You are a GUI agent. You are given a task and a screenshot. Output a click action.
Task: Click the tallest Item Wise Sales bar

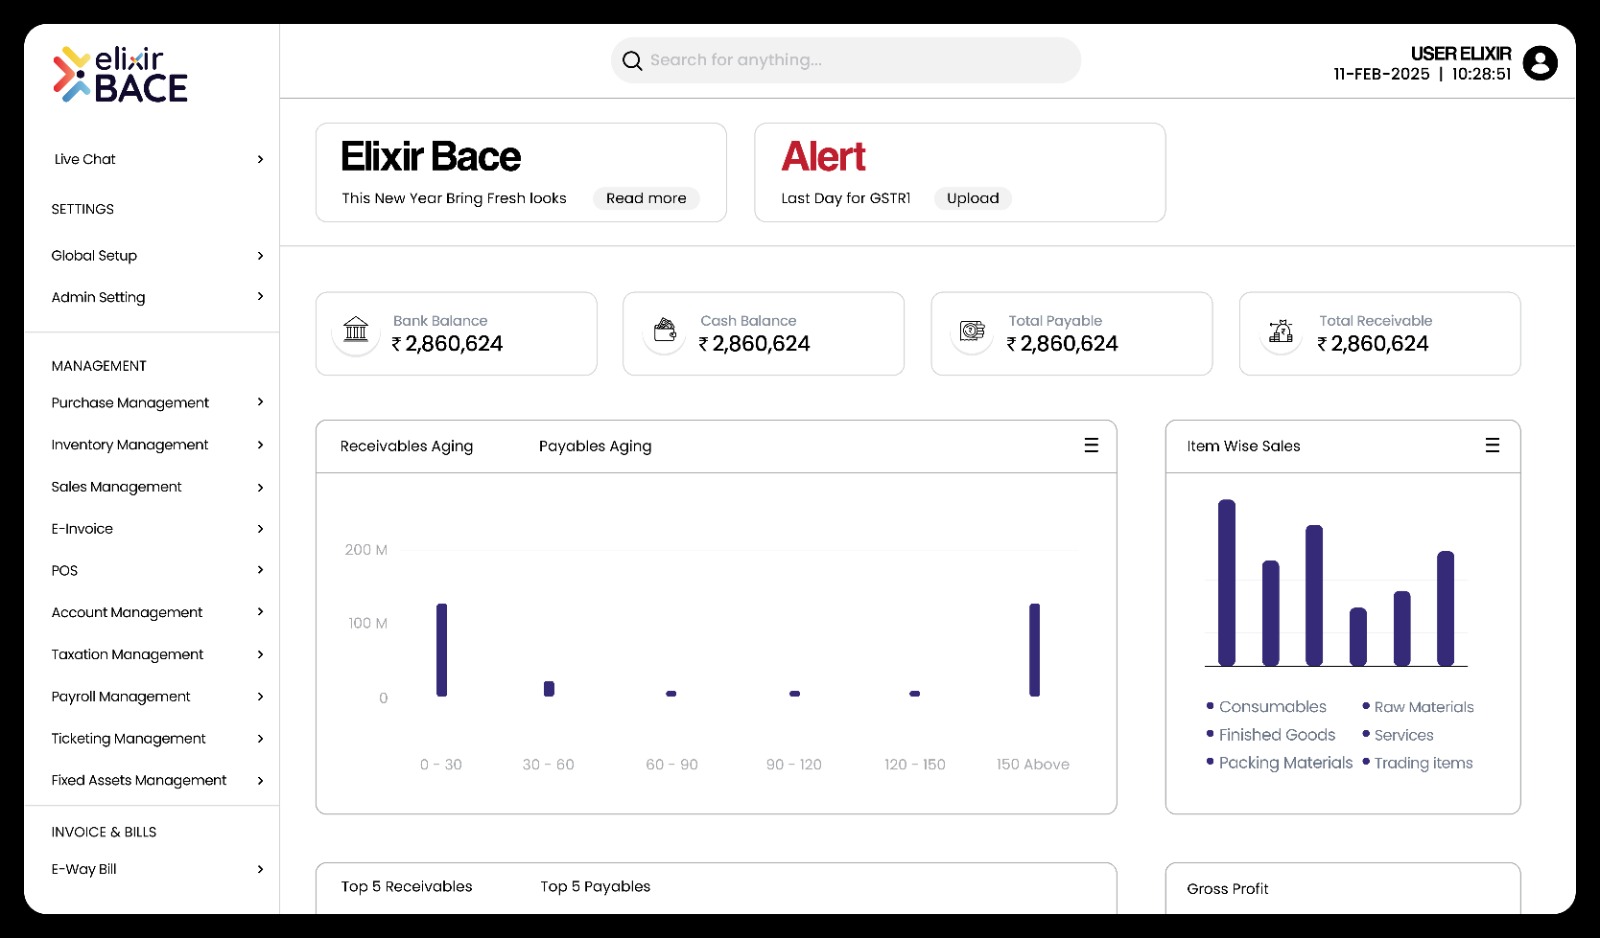1227,582
